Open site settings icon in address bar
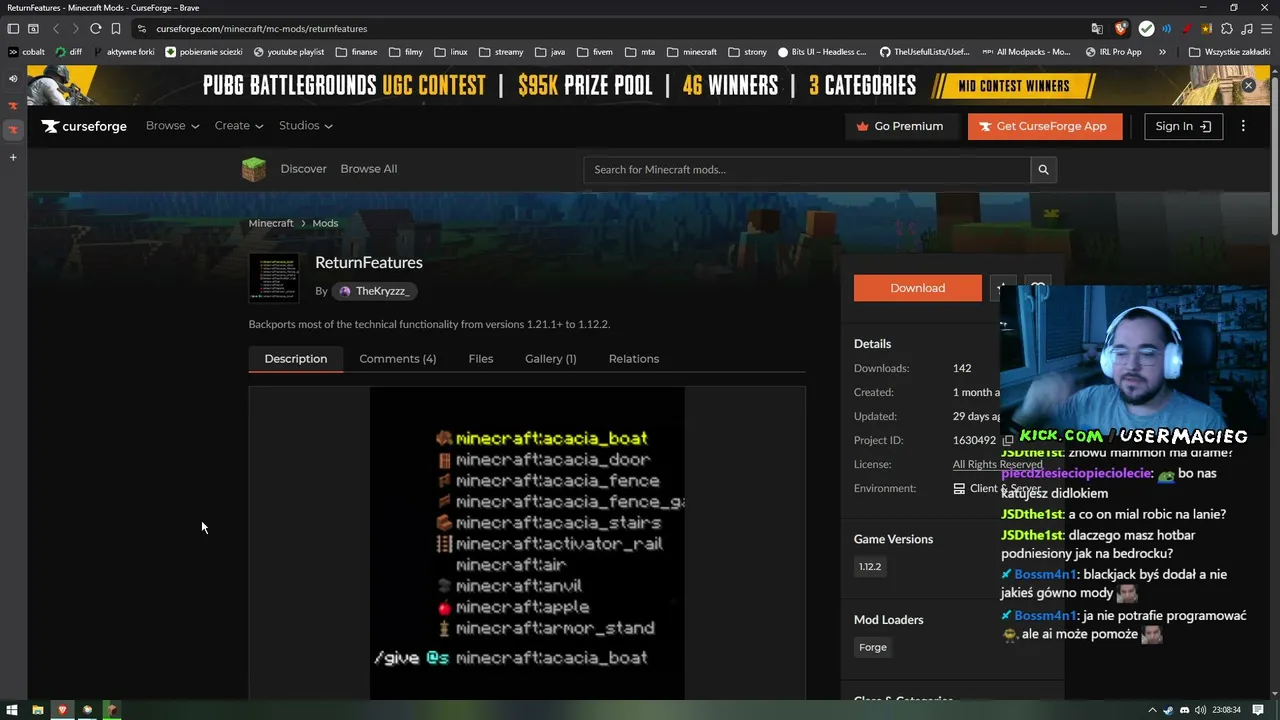Viewport: 1280px width, 720px height. coord(142,29)
